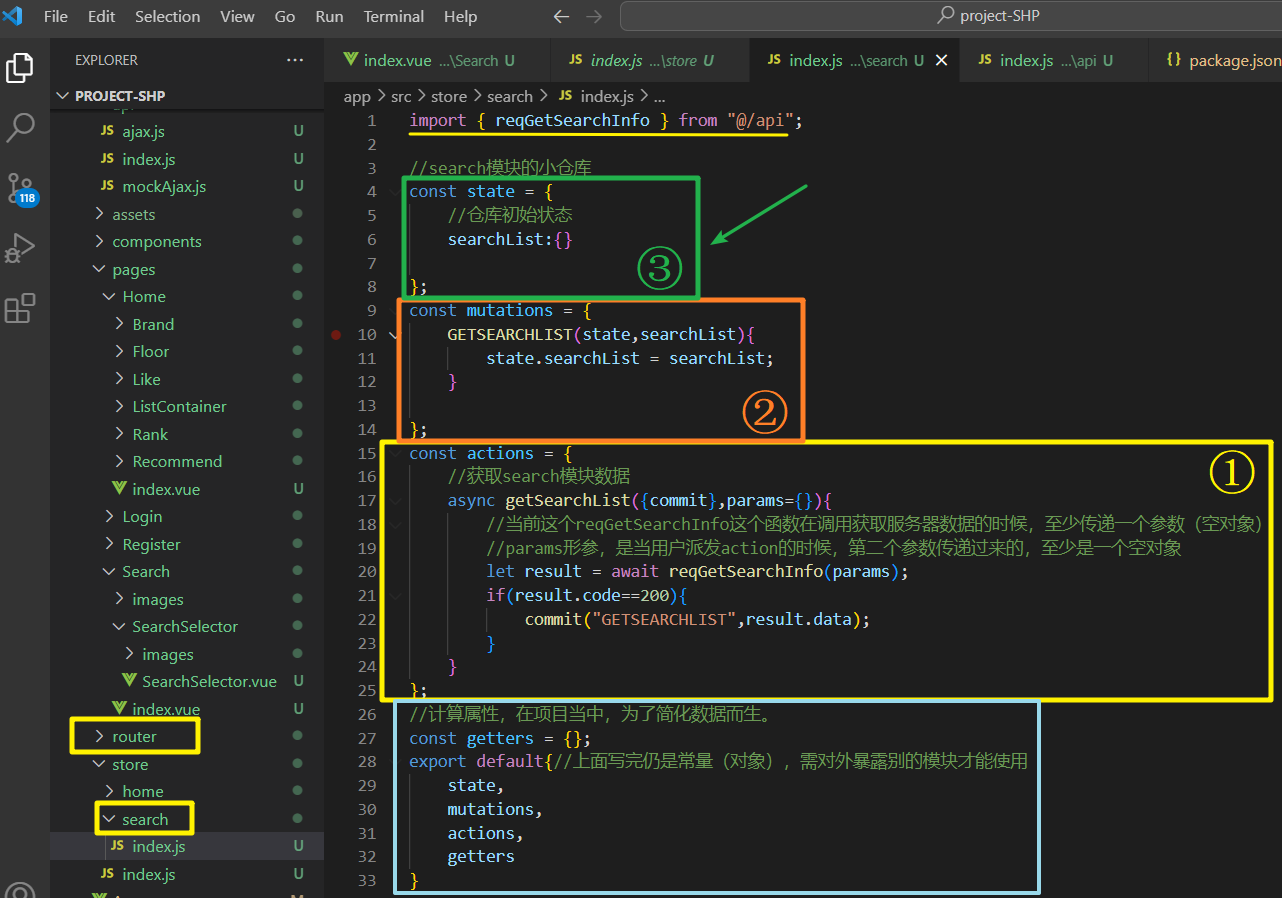
Task: Collapse the PROJECT-SHP root folder
Action: tap(63, 95)
